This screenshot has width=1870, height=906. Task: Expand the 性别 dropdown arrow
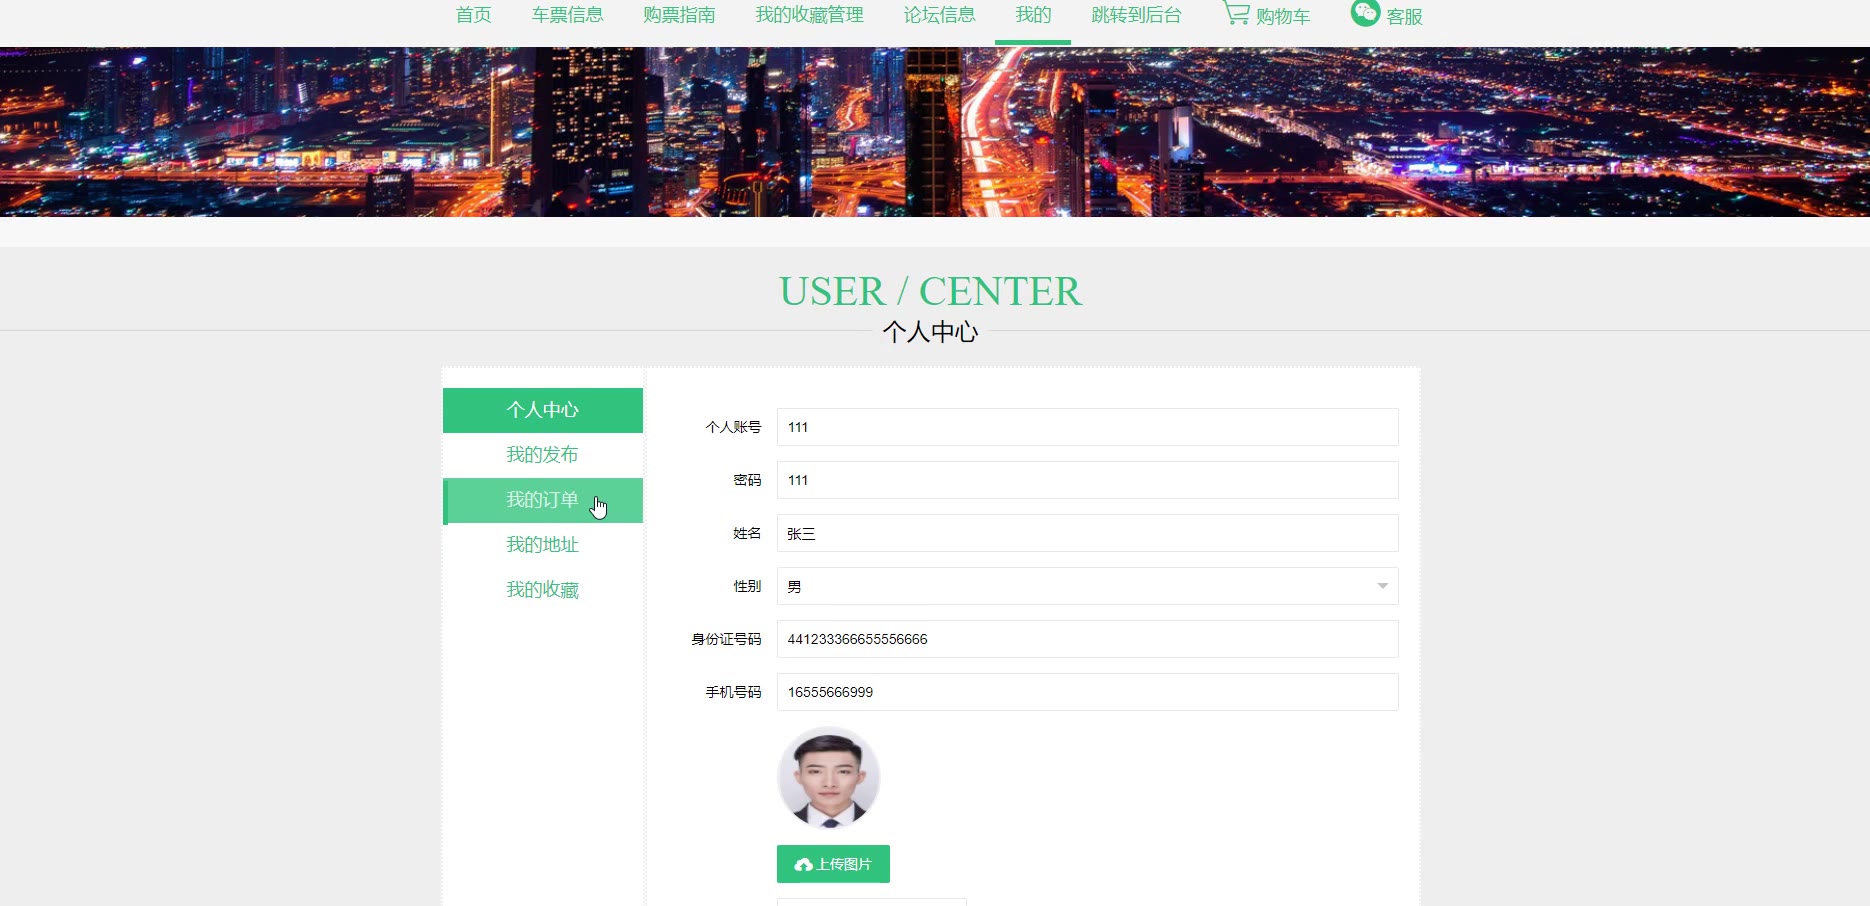click(1382, 586)
